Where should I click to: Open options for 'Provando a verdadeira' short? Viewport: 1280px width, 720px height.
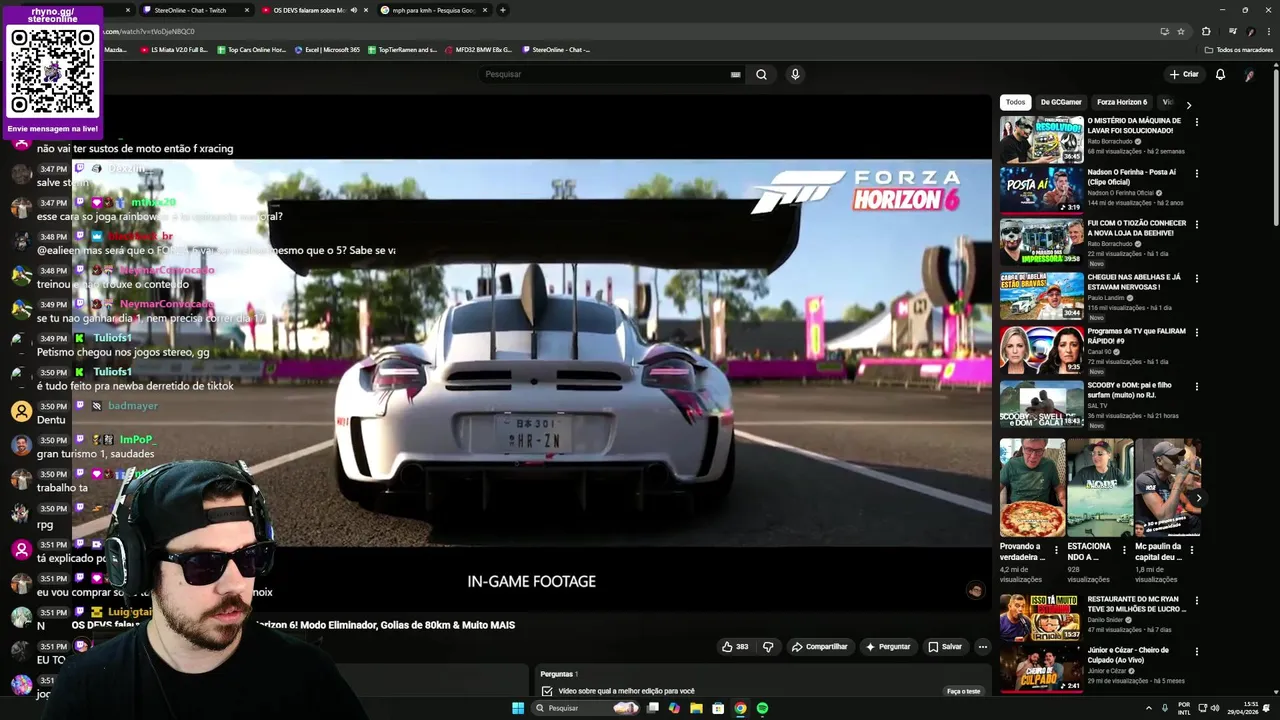[x=1055, y=549]
